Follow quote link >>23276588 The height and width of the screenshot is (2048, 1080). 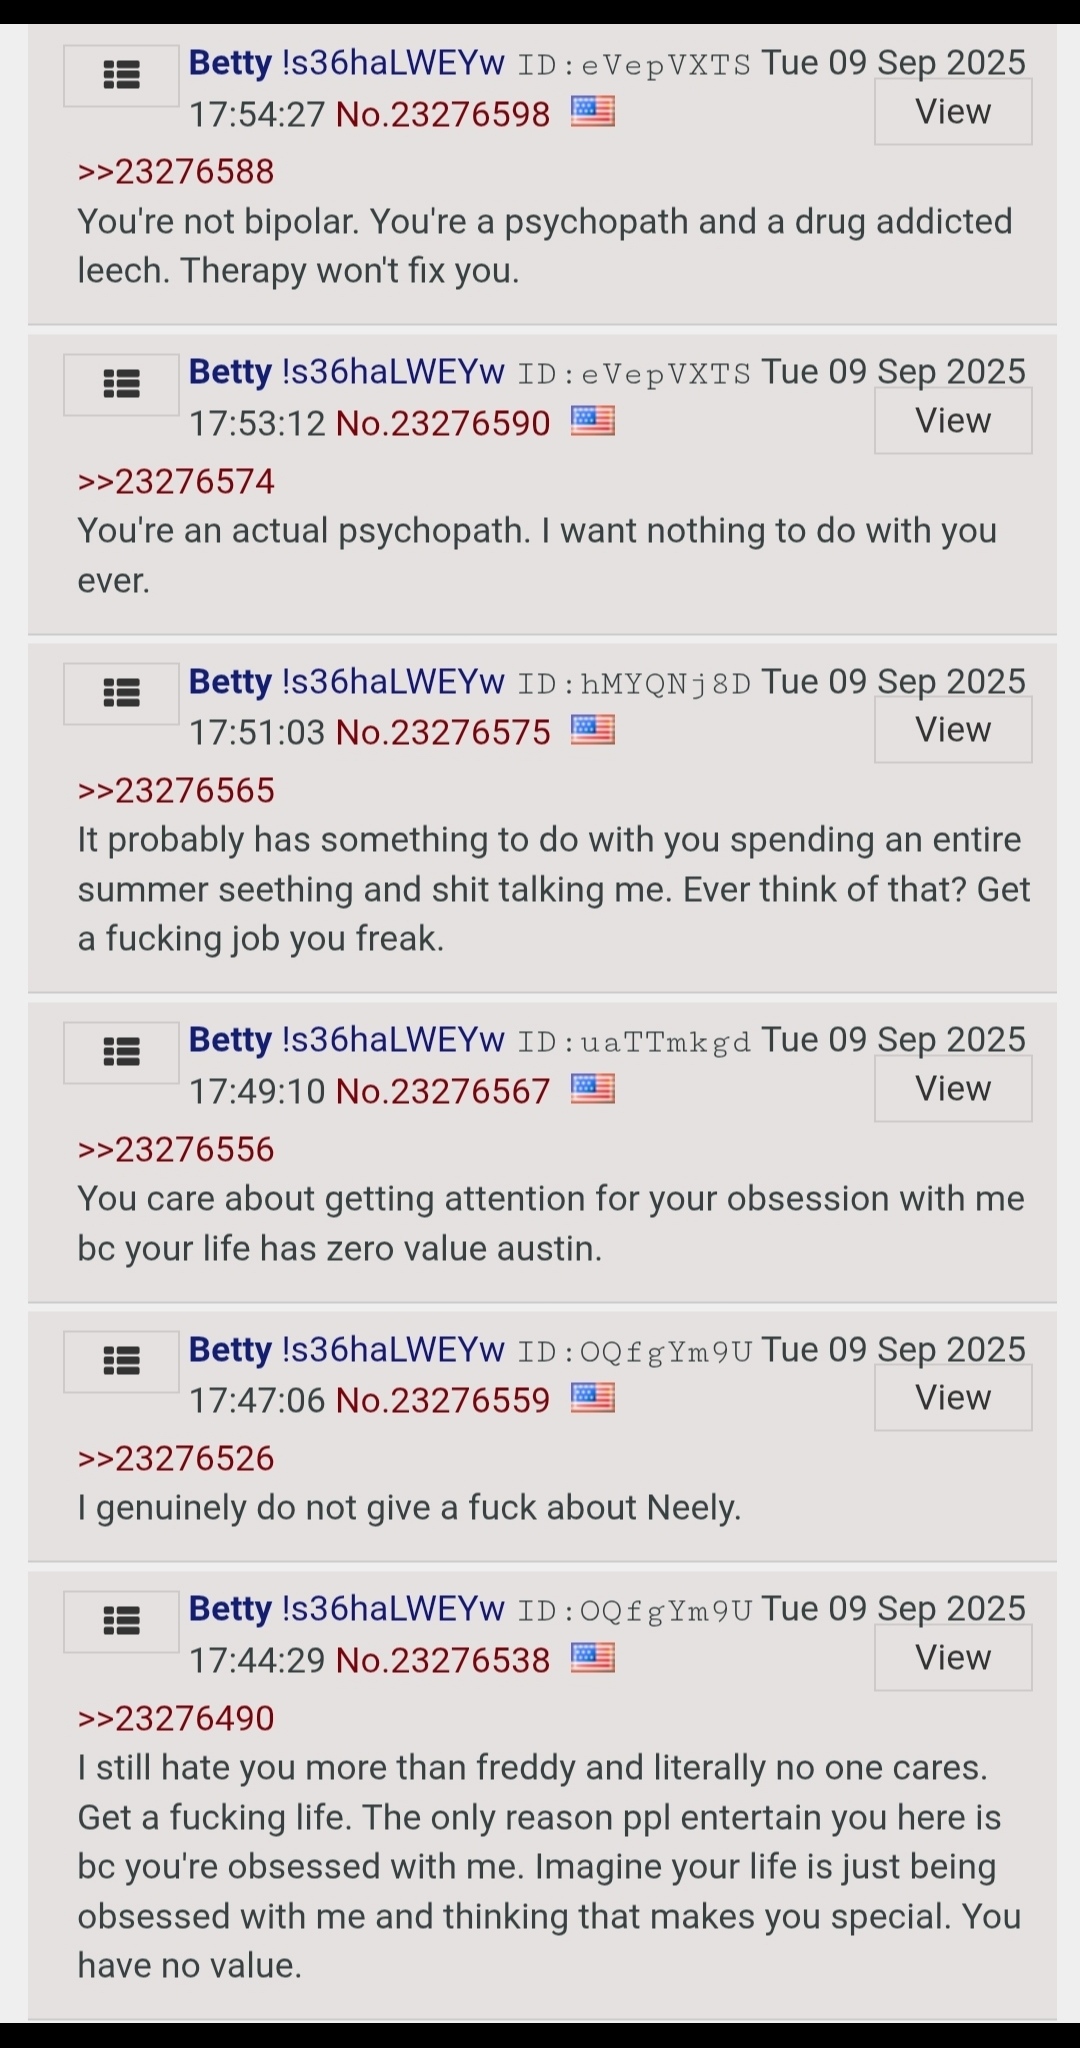pos(176,172)
